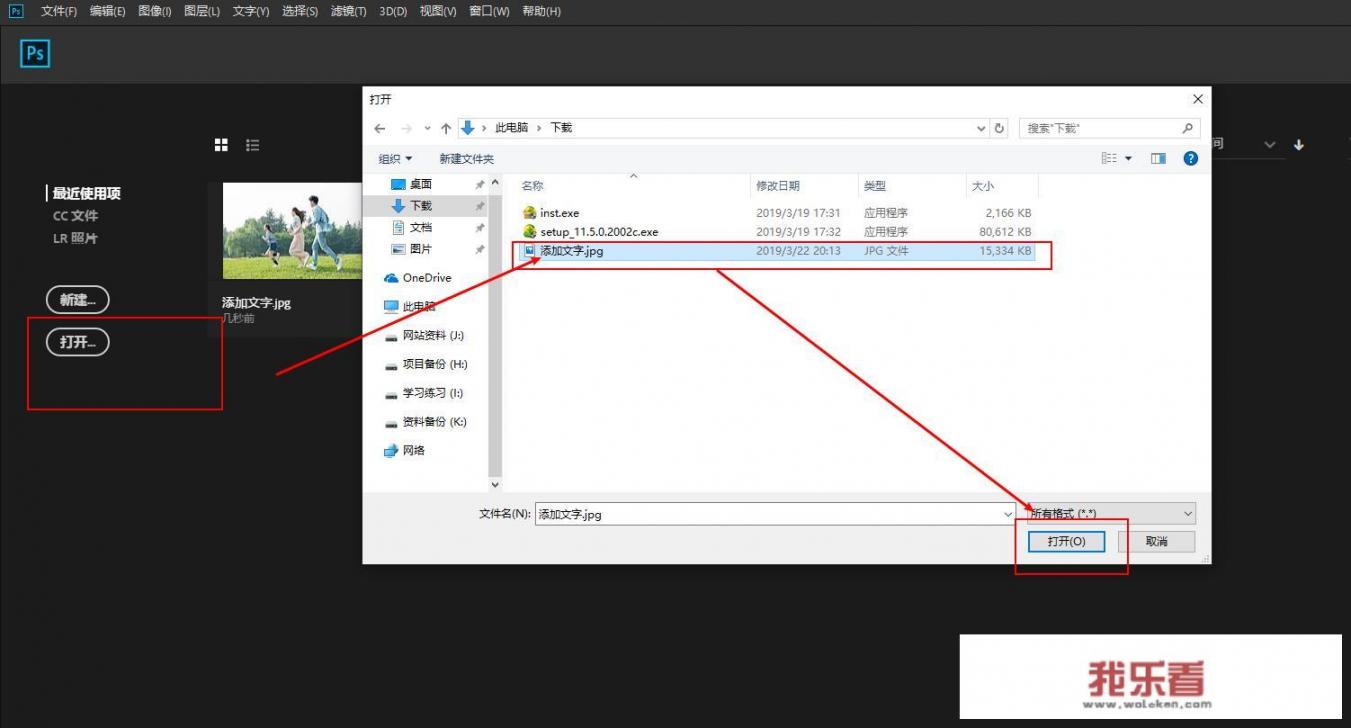Open the 编辑(E) menu
This screenshot has width=1351, height=728.
coord(107,11)
